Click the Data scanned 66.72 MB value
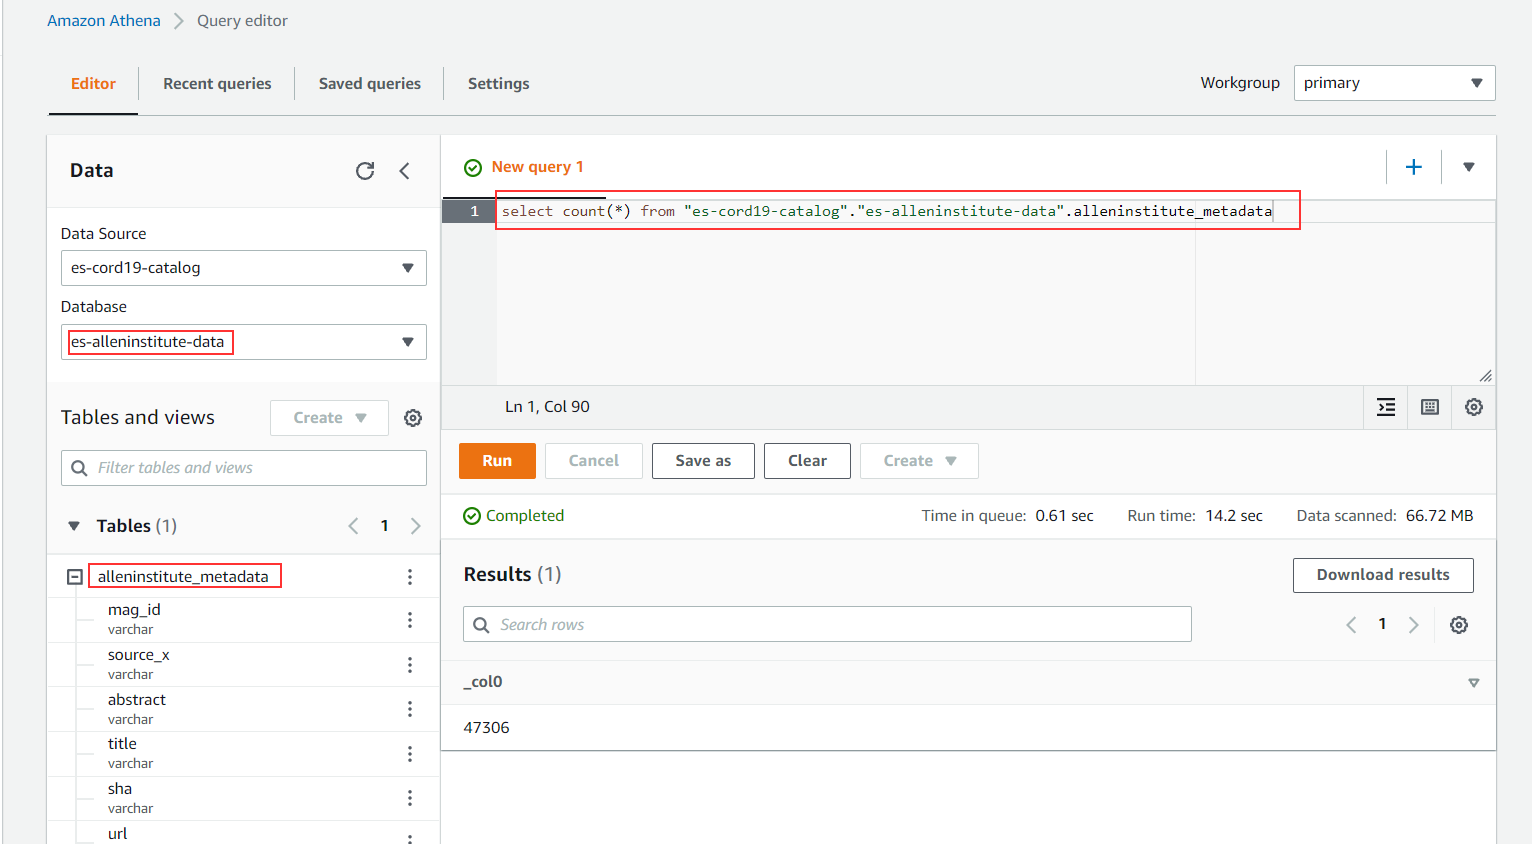The image size is (1532, 844). (1440, 516)
